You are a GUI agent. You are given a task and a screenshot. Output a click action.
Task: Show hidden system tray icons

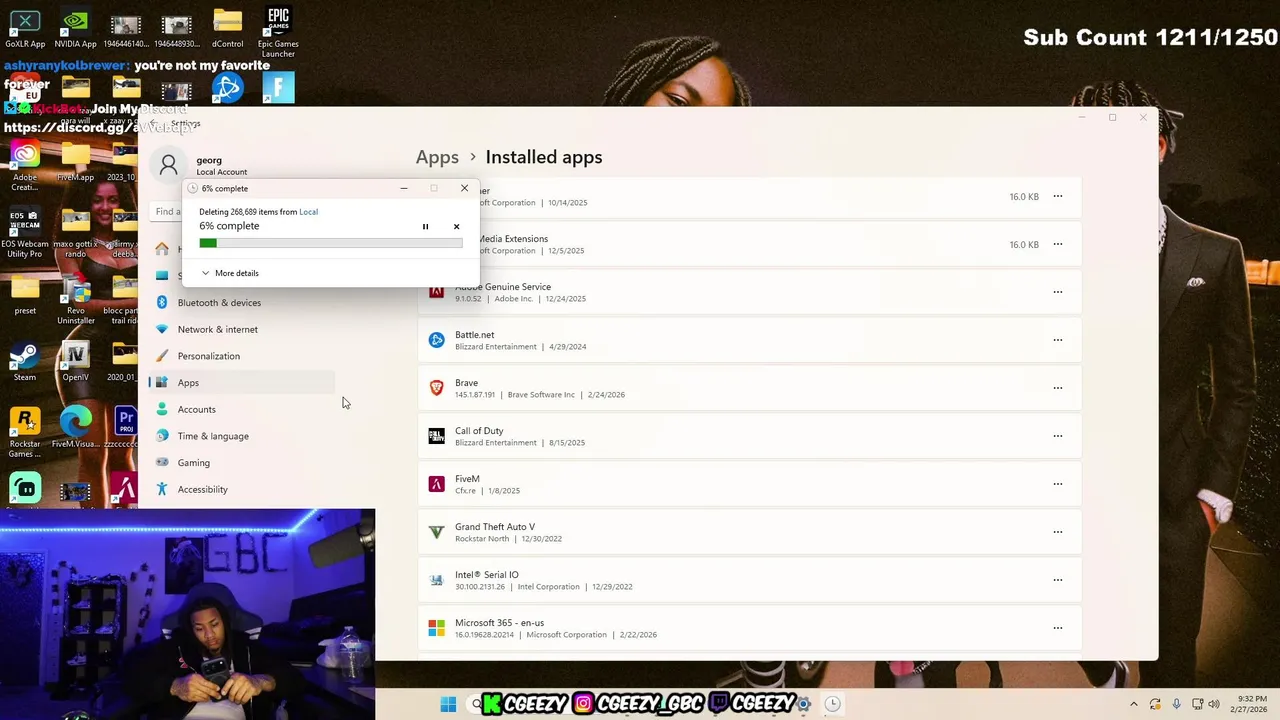[x=1134, y=704]
